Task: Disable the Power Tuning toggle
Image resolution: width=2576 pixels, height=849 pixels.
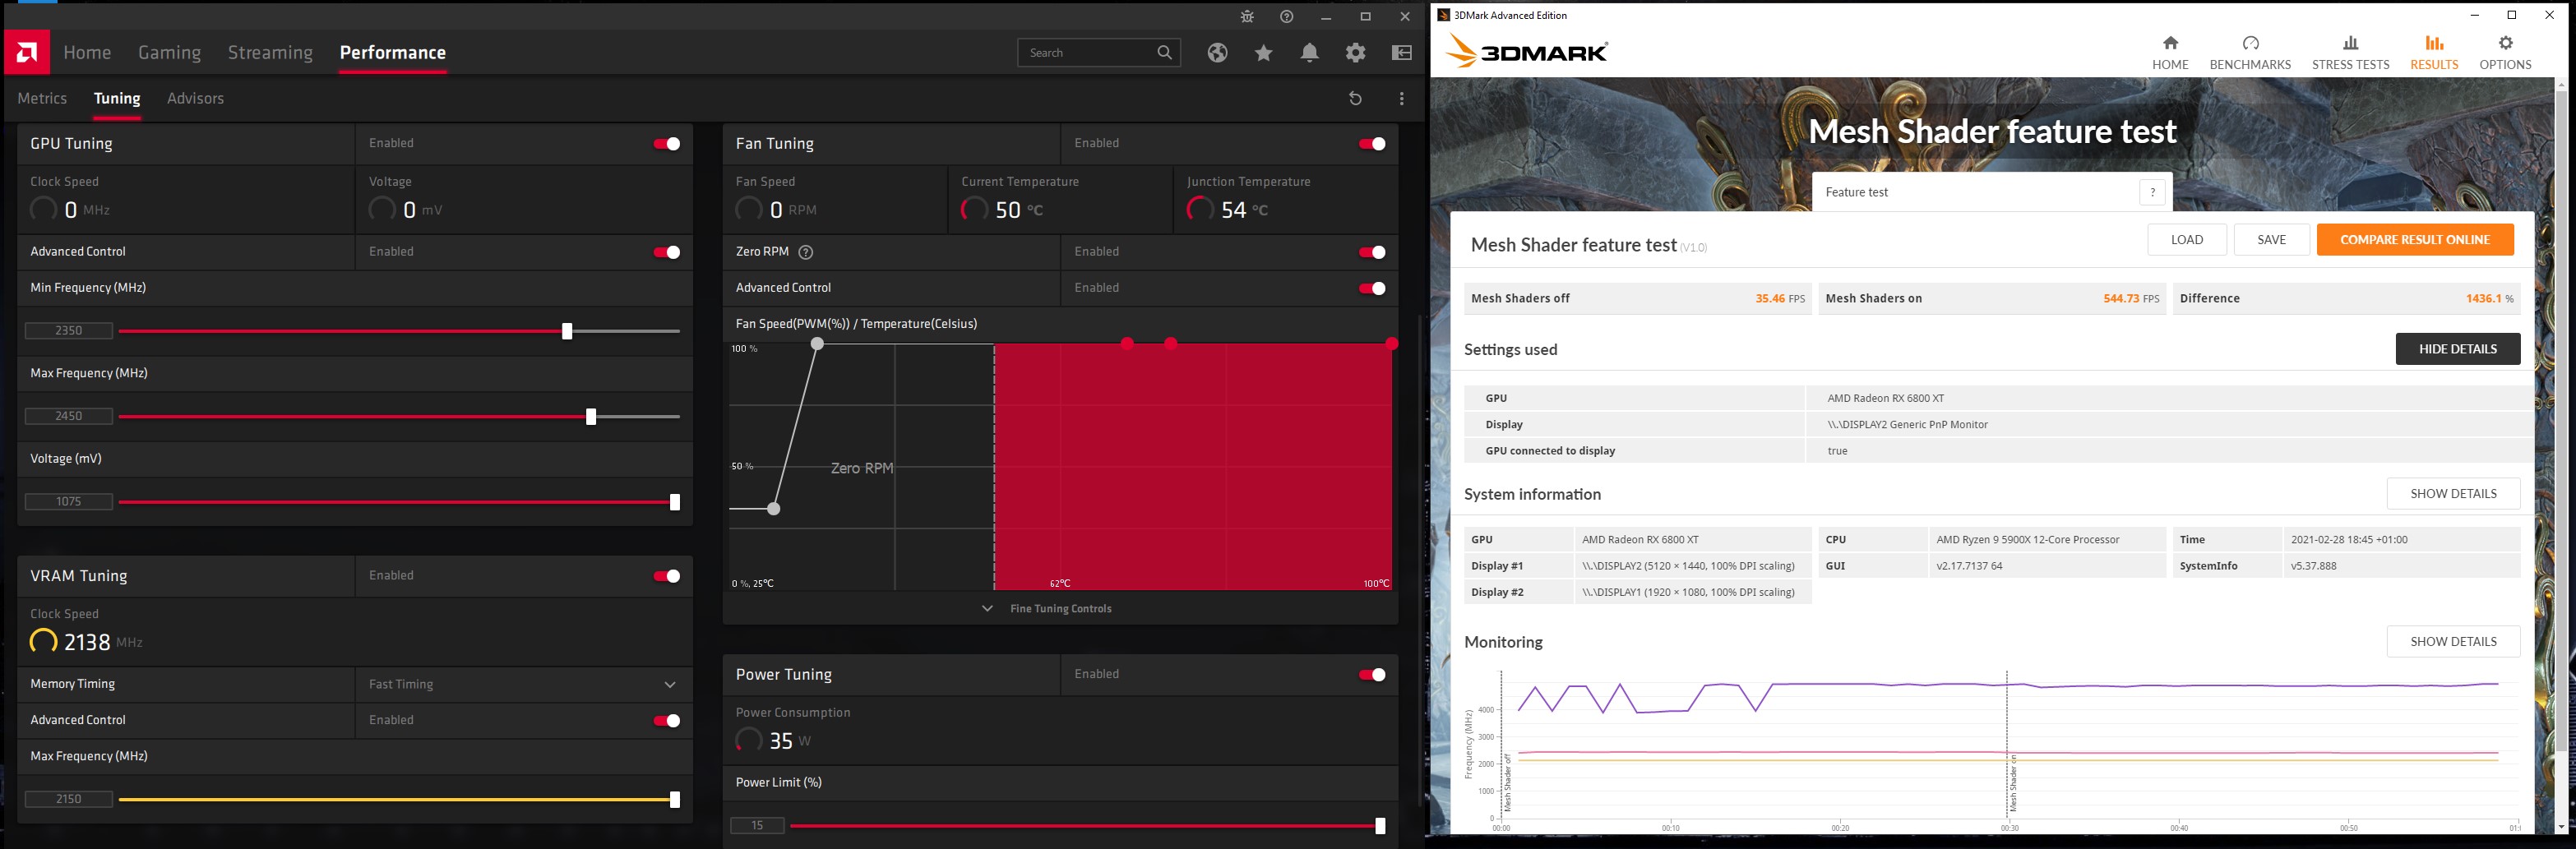Action: click(1372, 675)
